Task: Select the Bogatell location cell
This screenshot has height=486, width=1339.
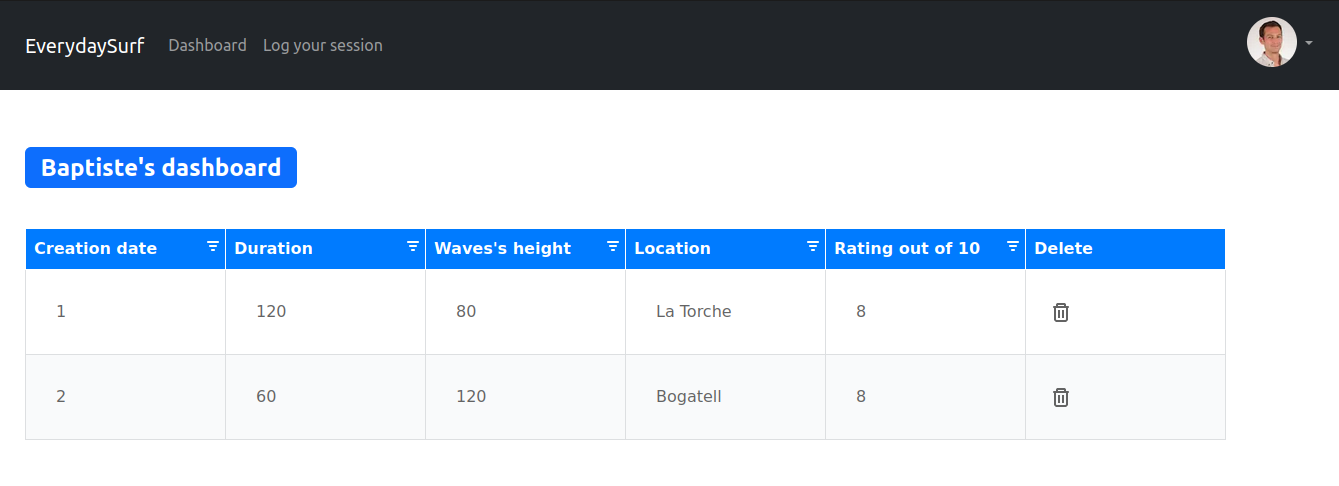Action: pyautogui.click(x=725, y=397)
